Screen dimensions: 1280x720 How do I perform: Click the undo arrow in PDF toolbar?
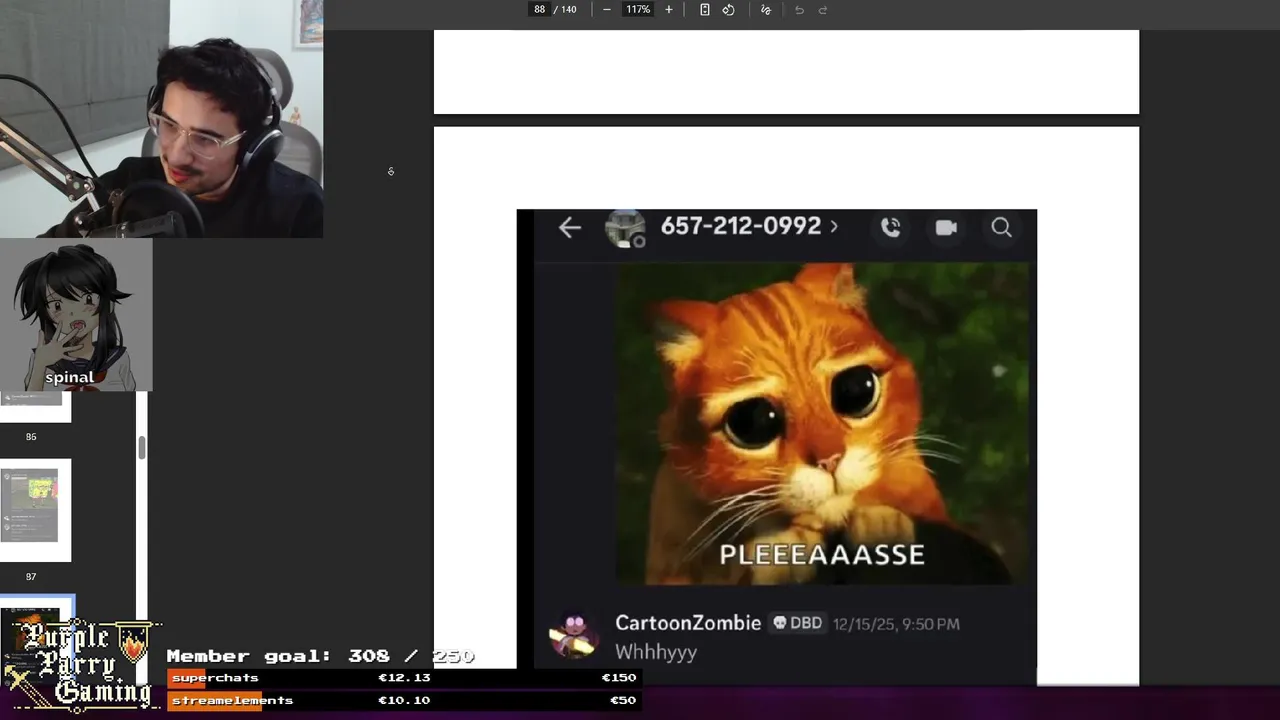pyautogui.click(x=799, y=9)
